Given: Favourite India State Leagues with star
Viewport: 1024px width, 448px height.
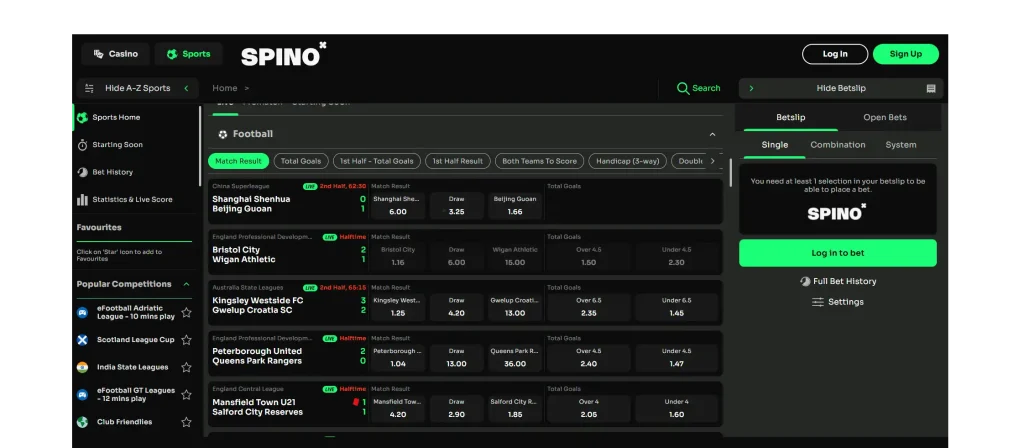Looking at the screenshot, I should [186, 368].
